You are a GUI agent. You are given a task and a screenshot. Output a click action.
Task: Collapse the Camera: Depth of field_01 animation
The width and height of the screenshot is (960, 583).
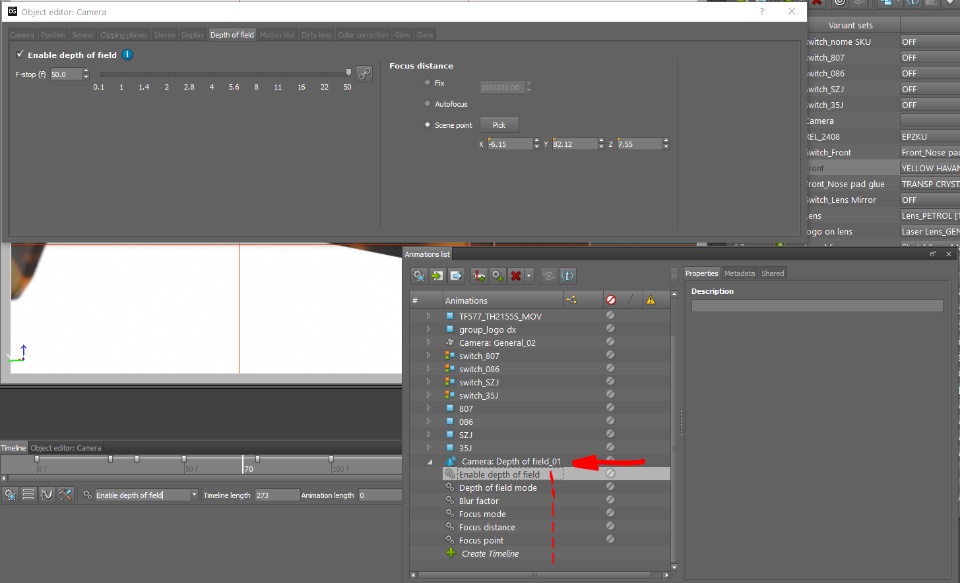(x=431, y=461)
